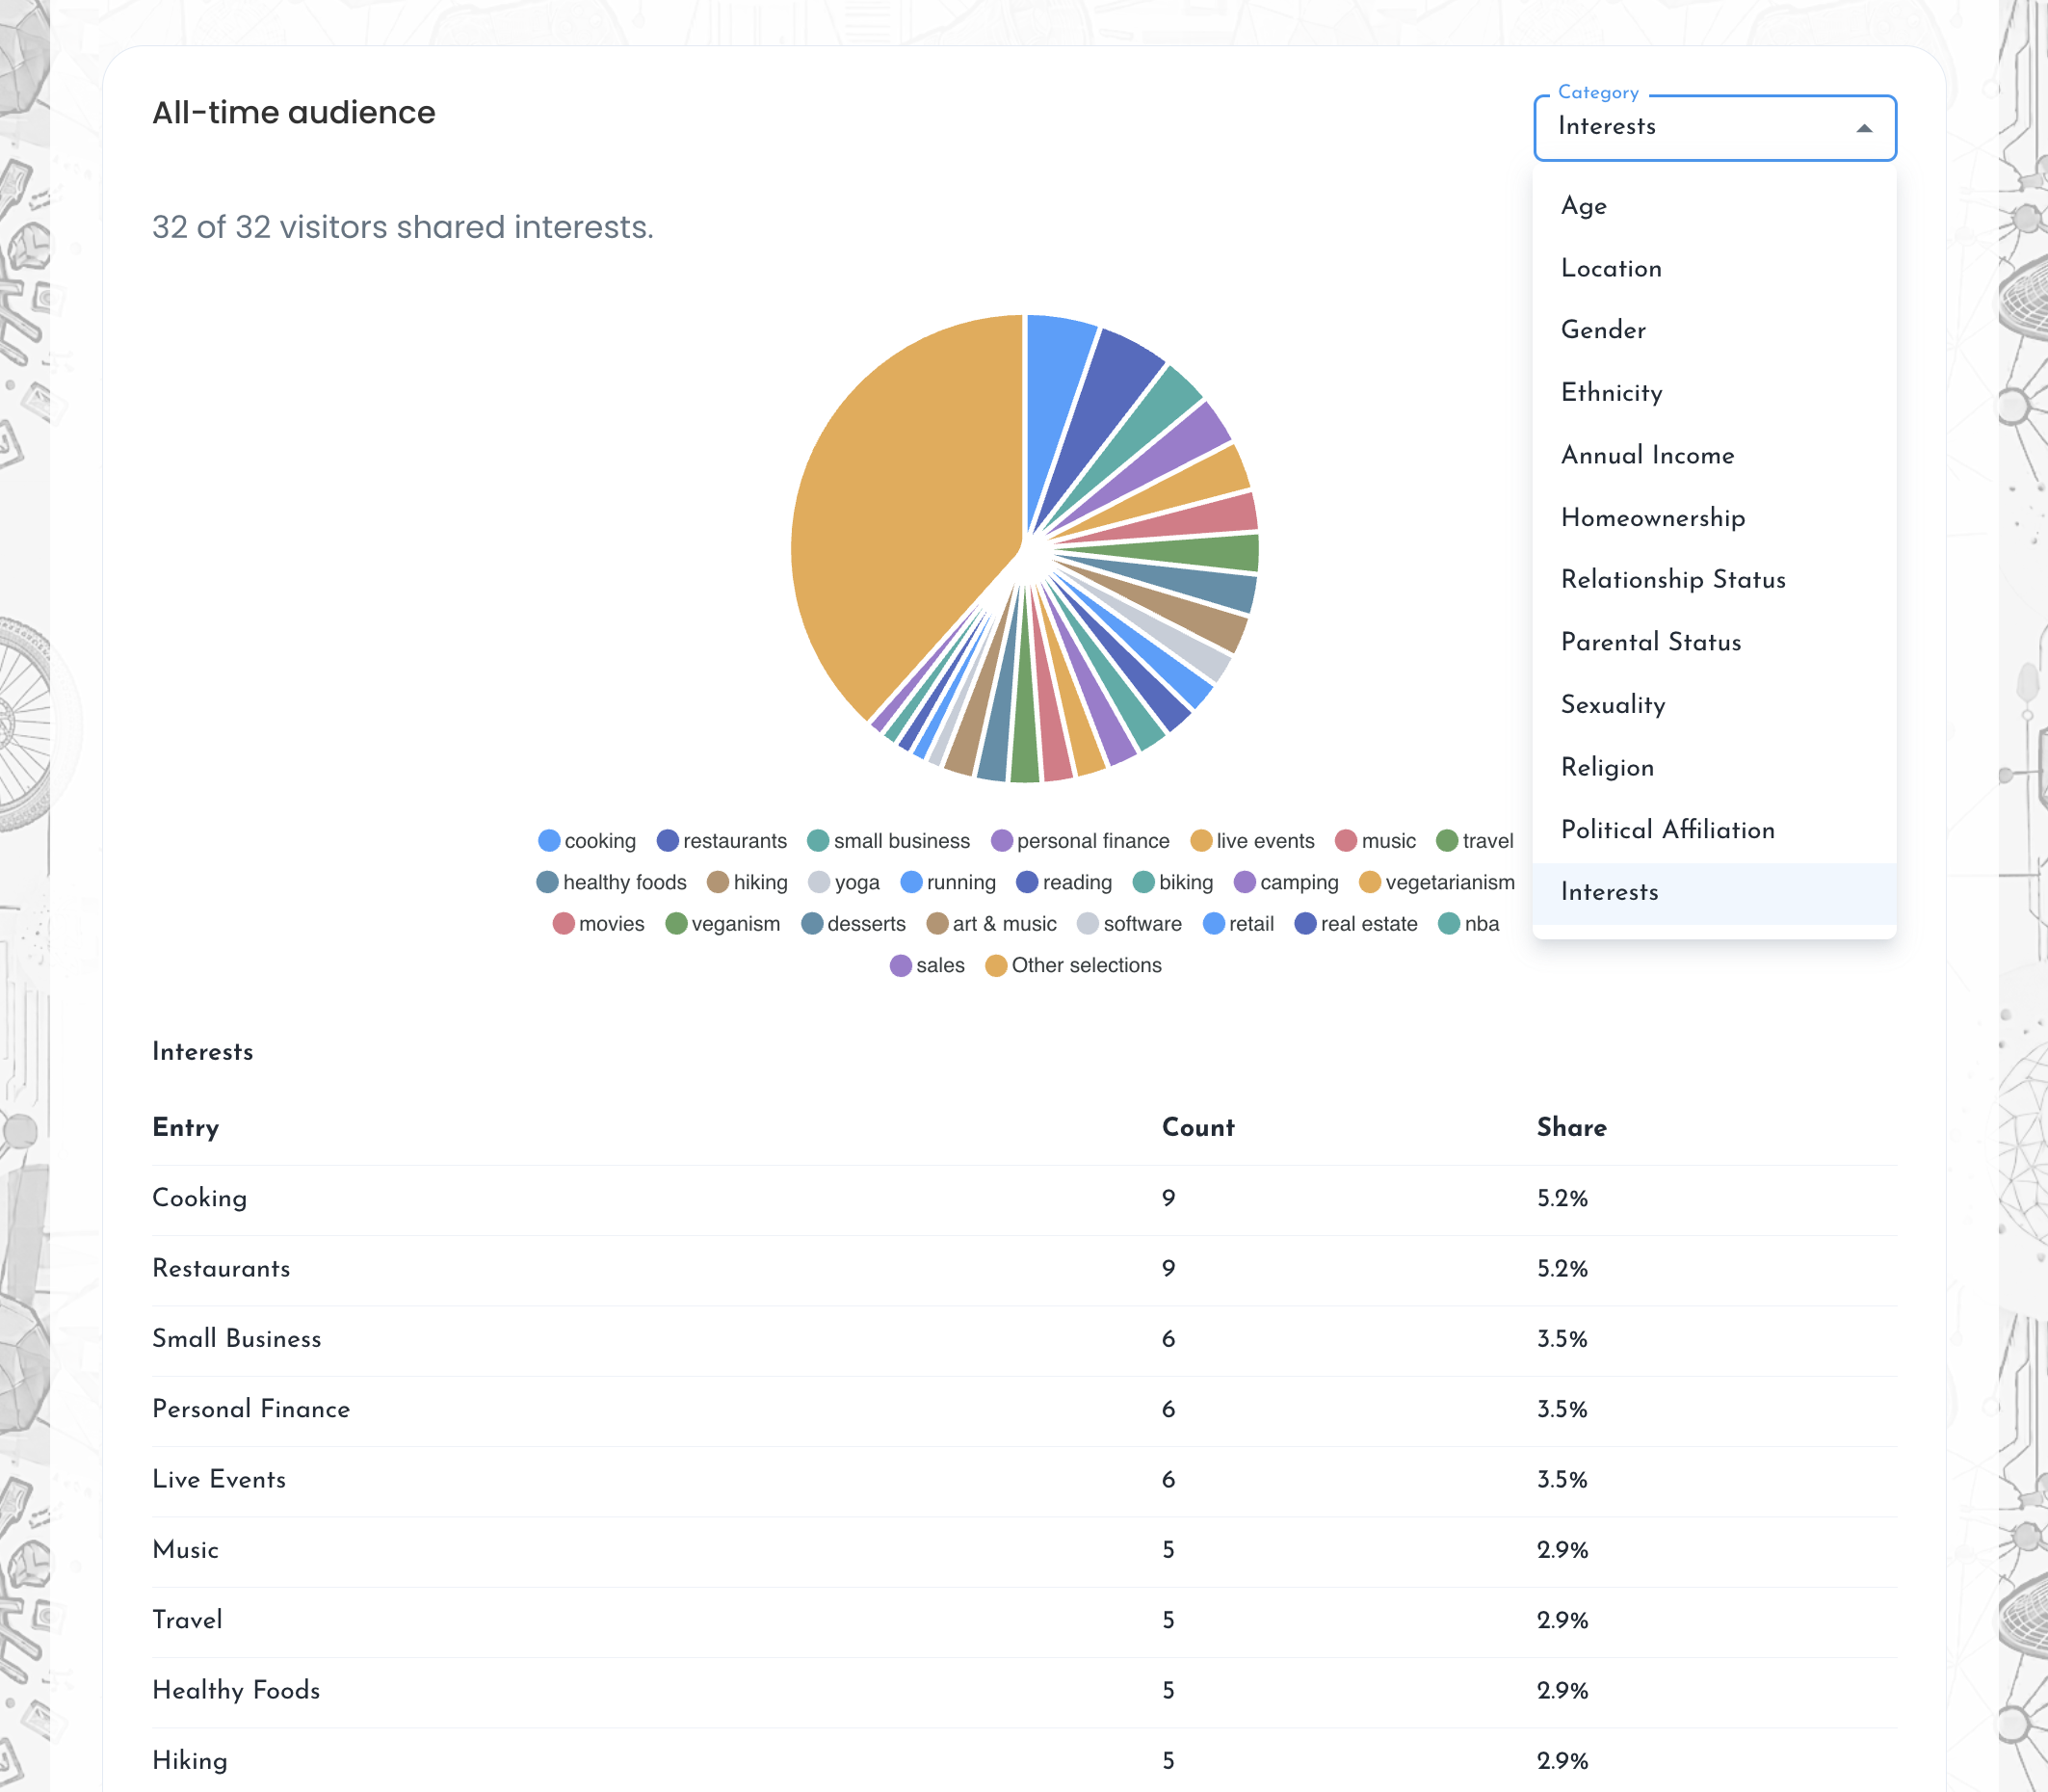Toggle art & music legend entry

992,924
